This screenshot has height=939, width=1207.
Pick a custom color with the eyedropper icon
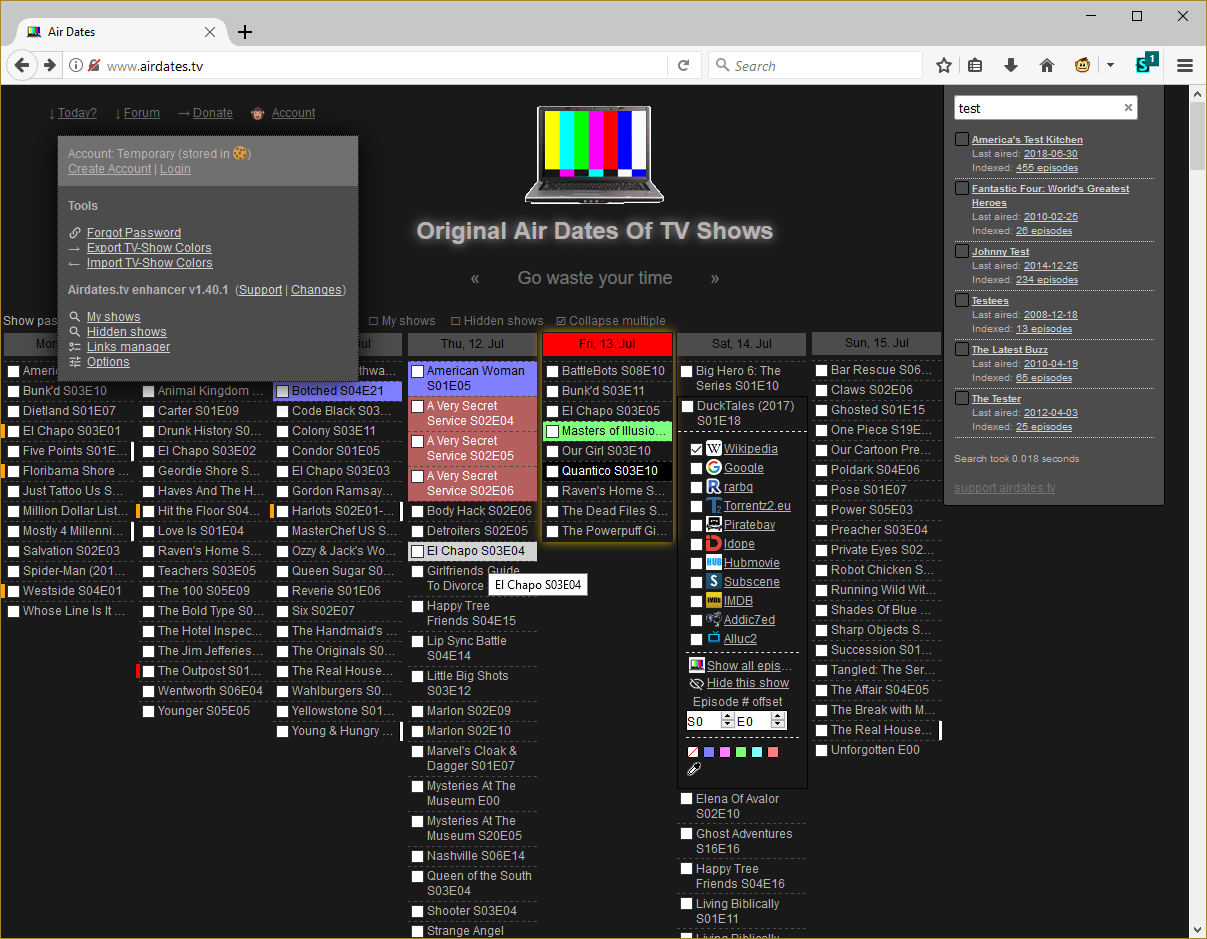click(694, 769)
